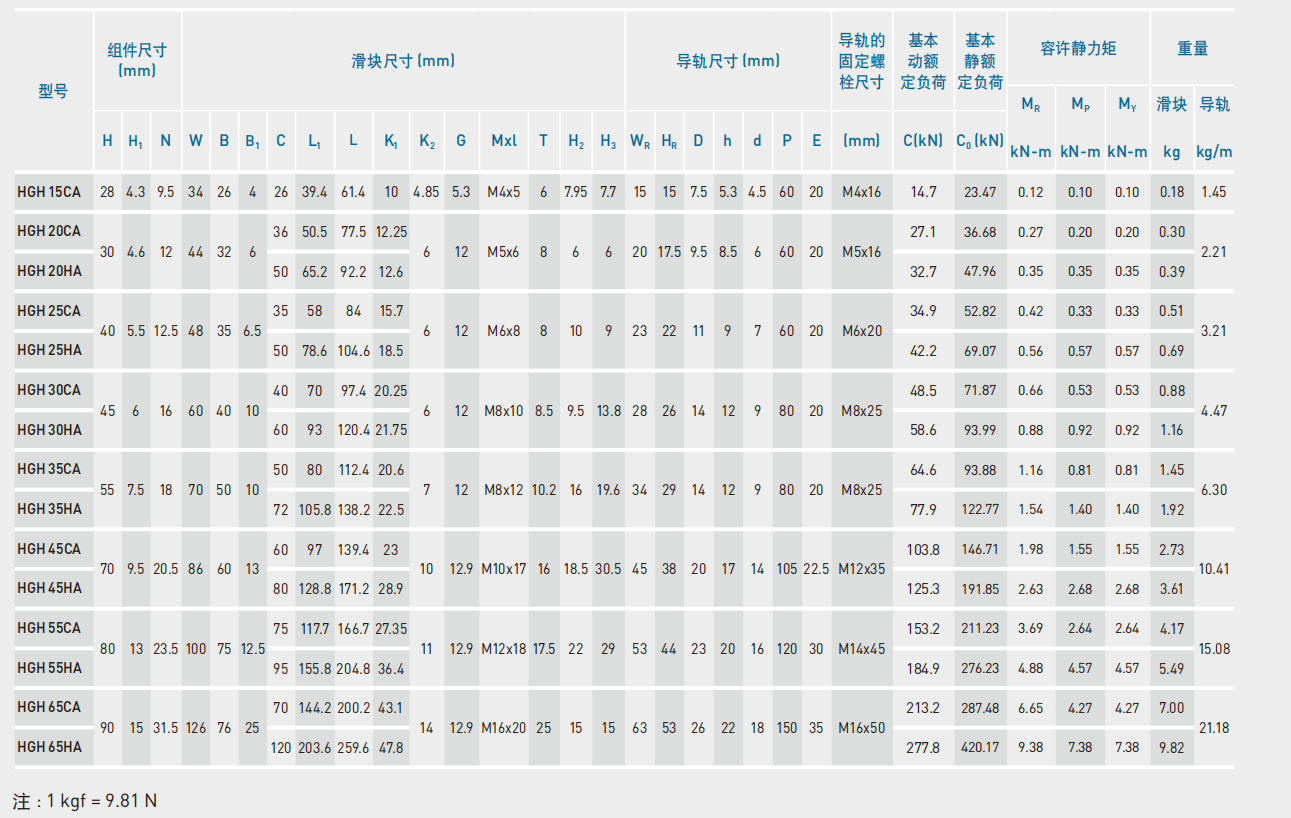
Task: Click the 21.18 rail weight value
Action: tap(1214, 728)
